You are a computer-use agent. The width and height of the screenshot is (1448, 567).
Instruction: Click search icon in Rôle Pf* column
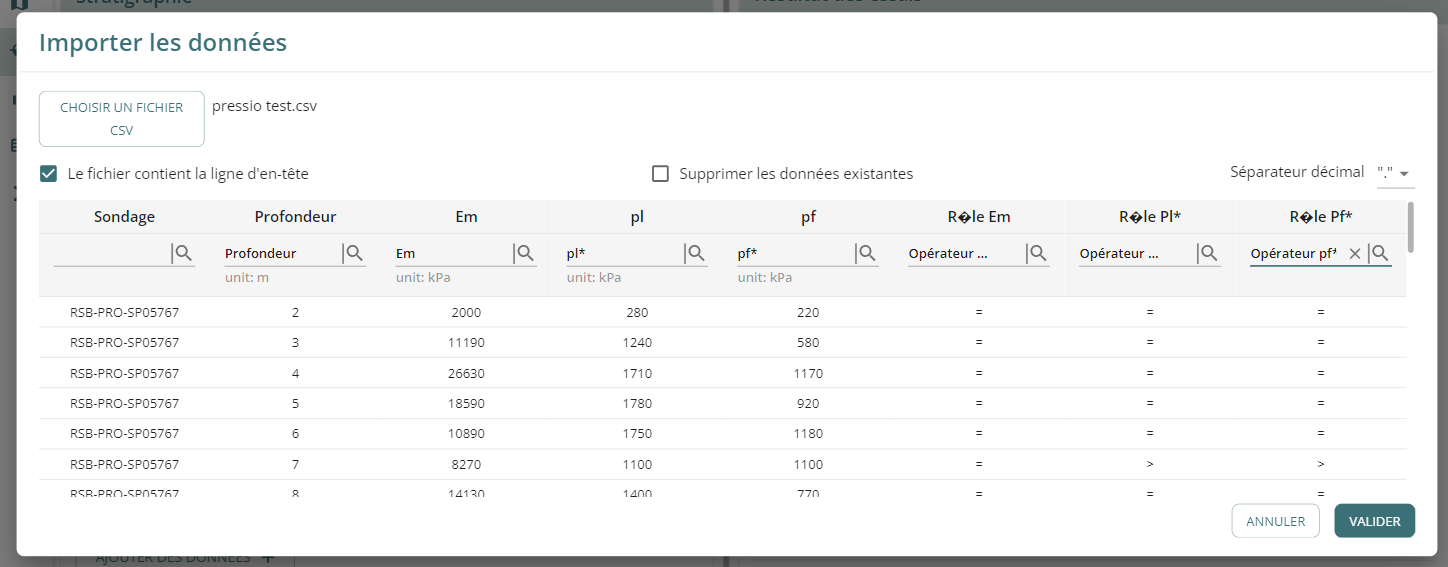[x=1380, y=254]
